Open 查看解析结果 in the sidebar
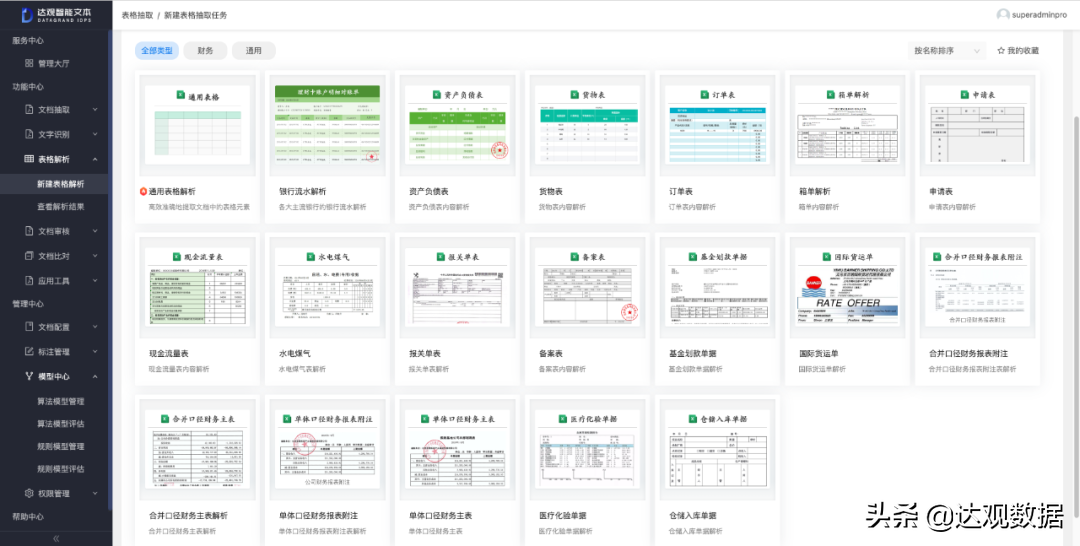The image size is (1080, 546). [x=61, y=206]
